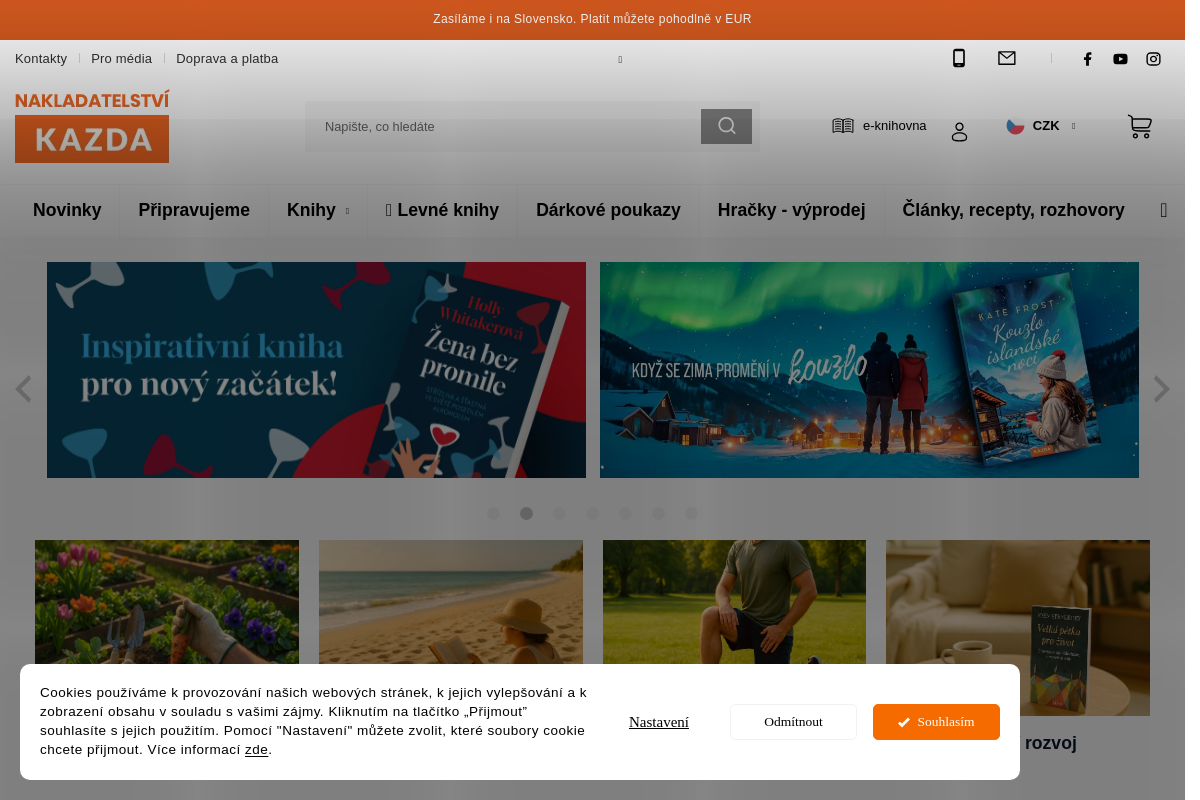Viewport: 1200px width, 800px height.
Task: Accept cookies with Souhlasím button
Action: click(x=935, y=722)
